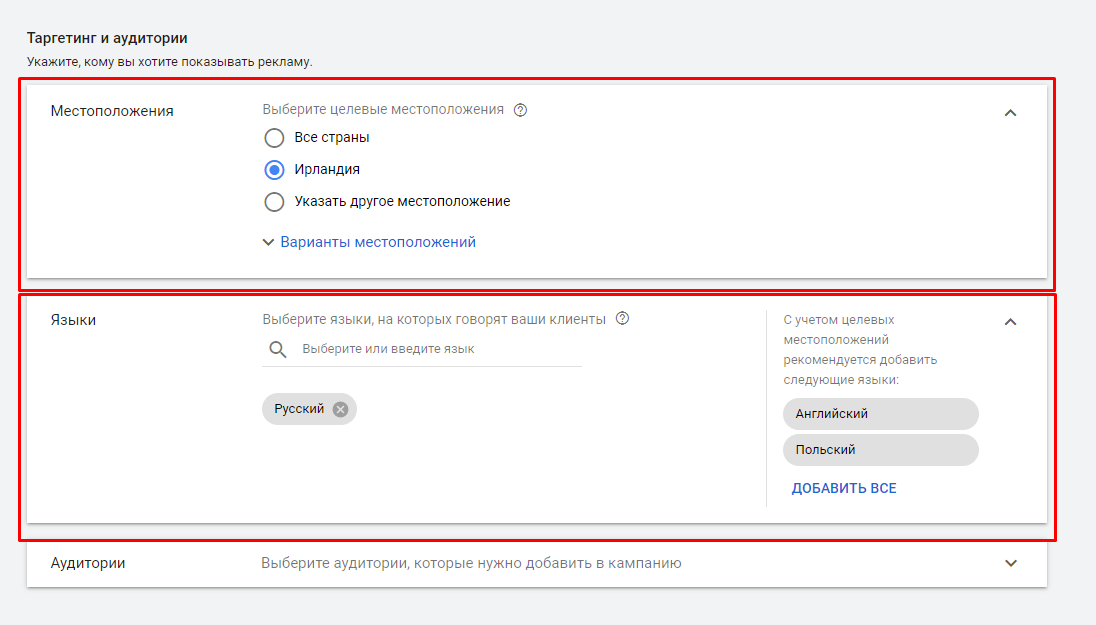Viewport: 1096px width, 625px height.
Task: Click the Русский chip label
Action: tap(299, 409)
